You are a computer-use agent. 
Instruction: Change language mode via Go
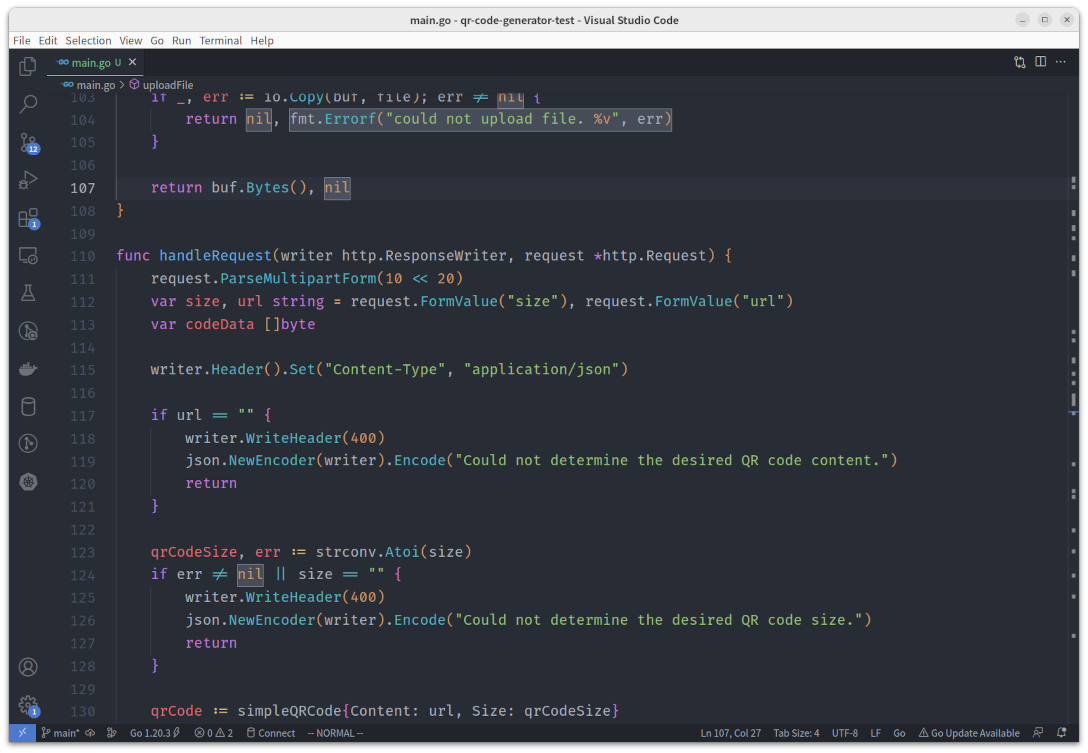pos(899,733)
